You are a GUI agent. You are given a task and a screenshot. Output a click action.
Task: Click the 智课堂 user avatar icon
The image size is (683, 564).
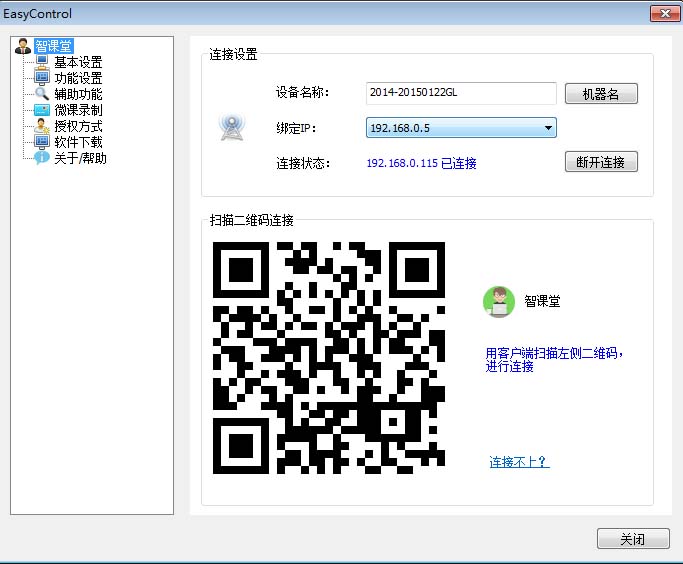point(498,301)
